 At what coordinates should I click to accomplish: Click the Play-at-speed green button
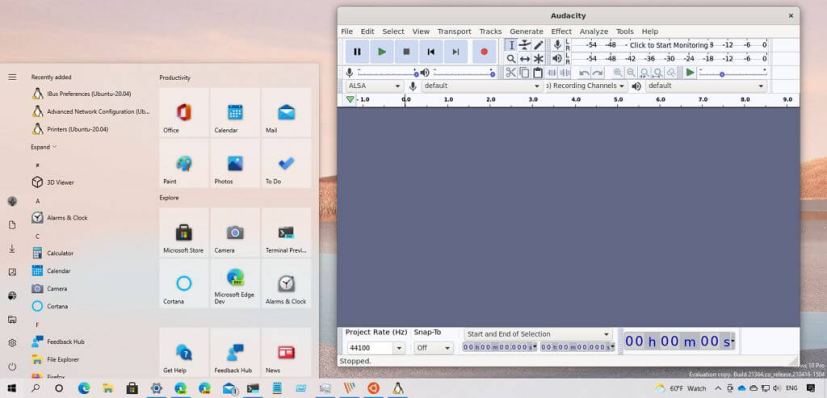pos(690,73)
